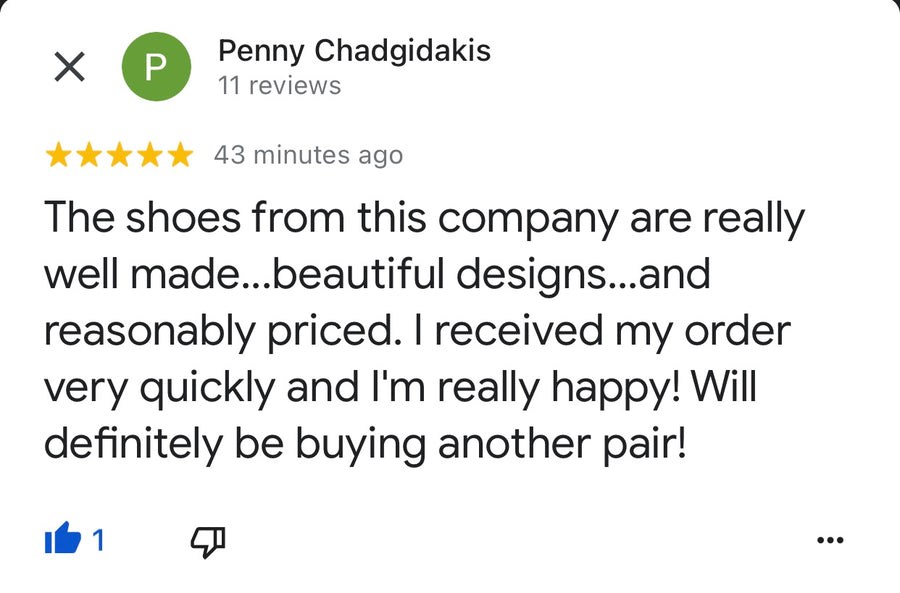Click the "43 minutes ago" timestamp
This screenshot has width=900, height=593.
(308, 155)
